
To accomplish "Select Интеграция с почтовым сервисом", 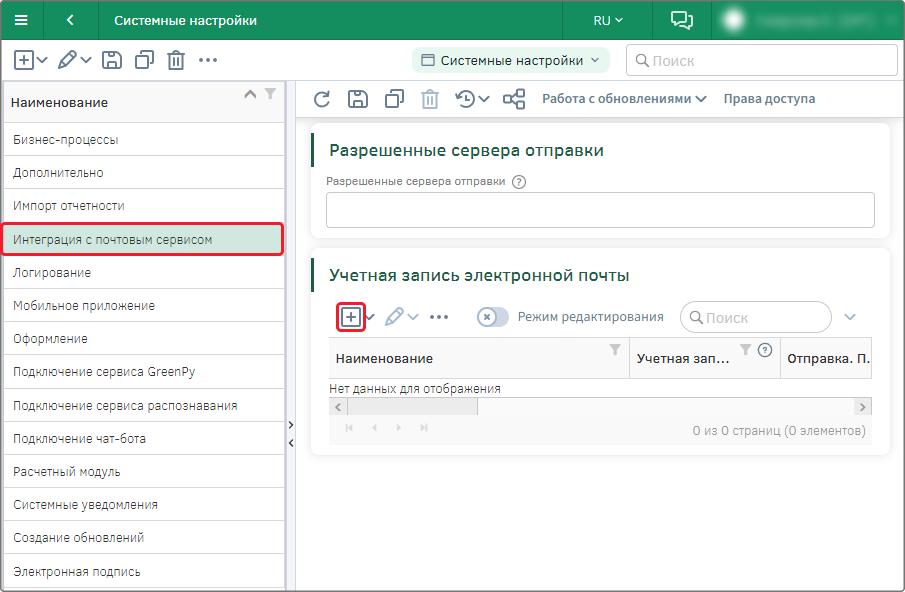I will click(x=143, y=239).
